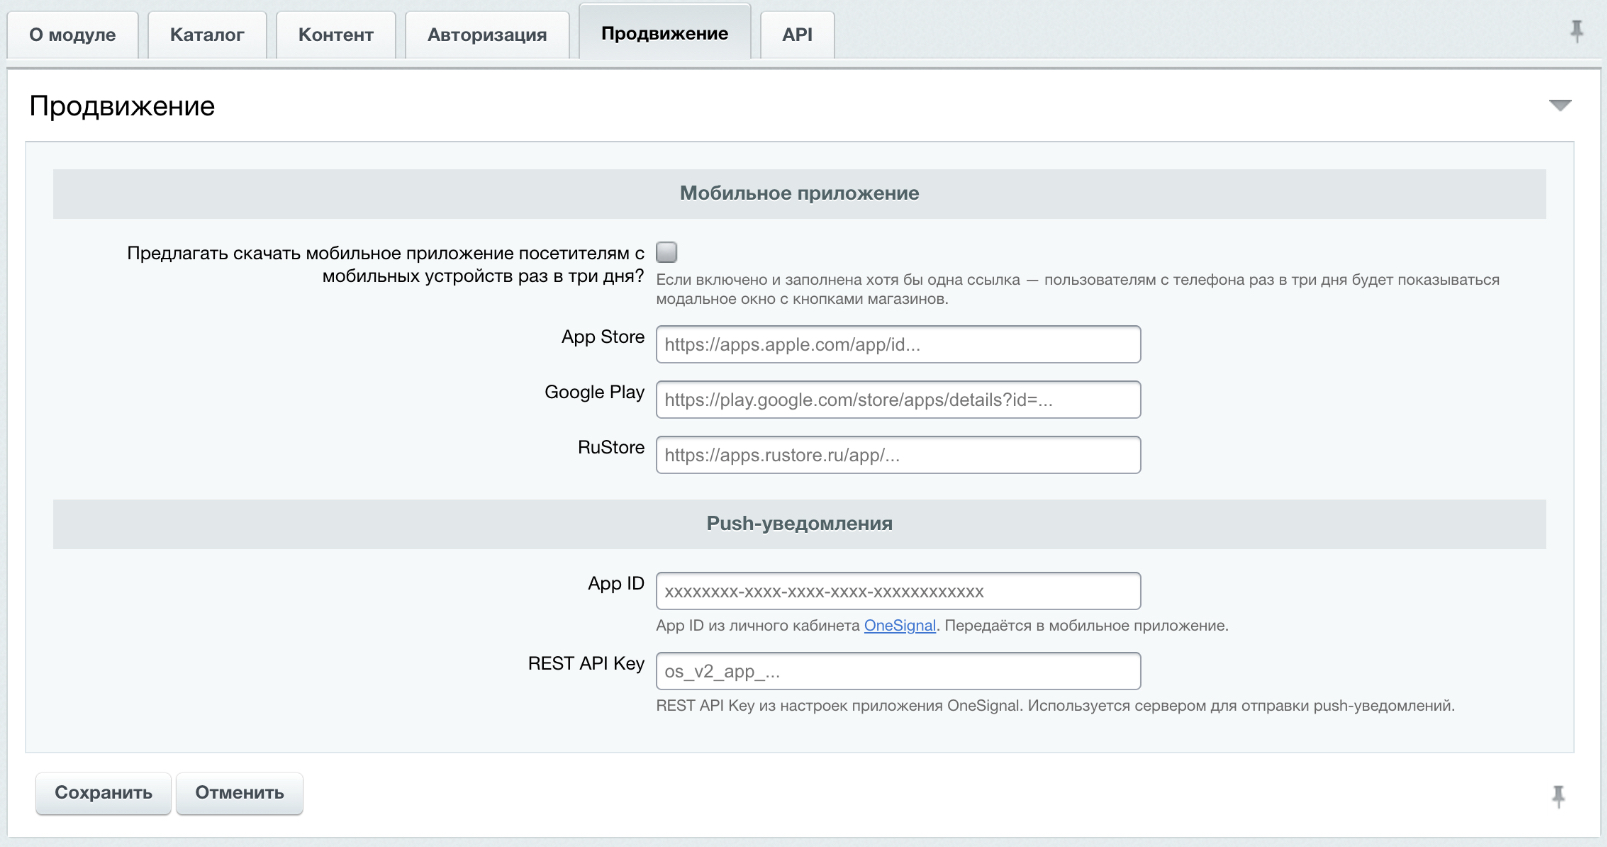Open the OneSignal link
1607x847 pixels.
pyautogui.click(x=900, y=625)
